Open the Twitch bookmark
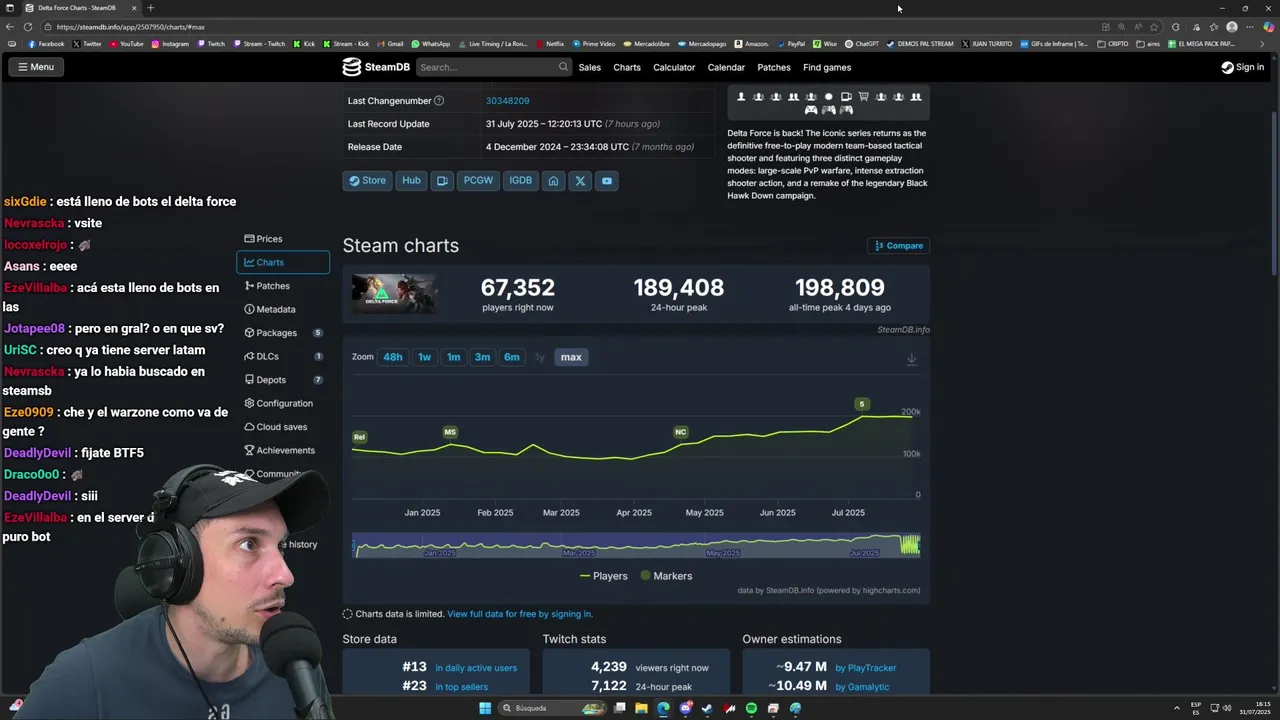 click(211, 44)
